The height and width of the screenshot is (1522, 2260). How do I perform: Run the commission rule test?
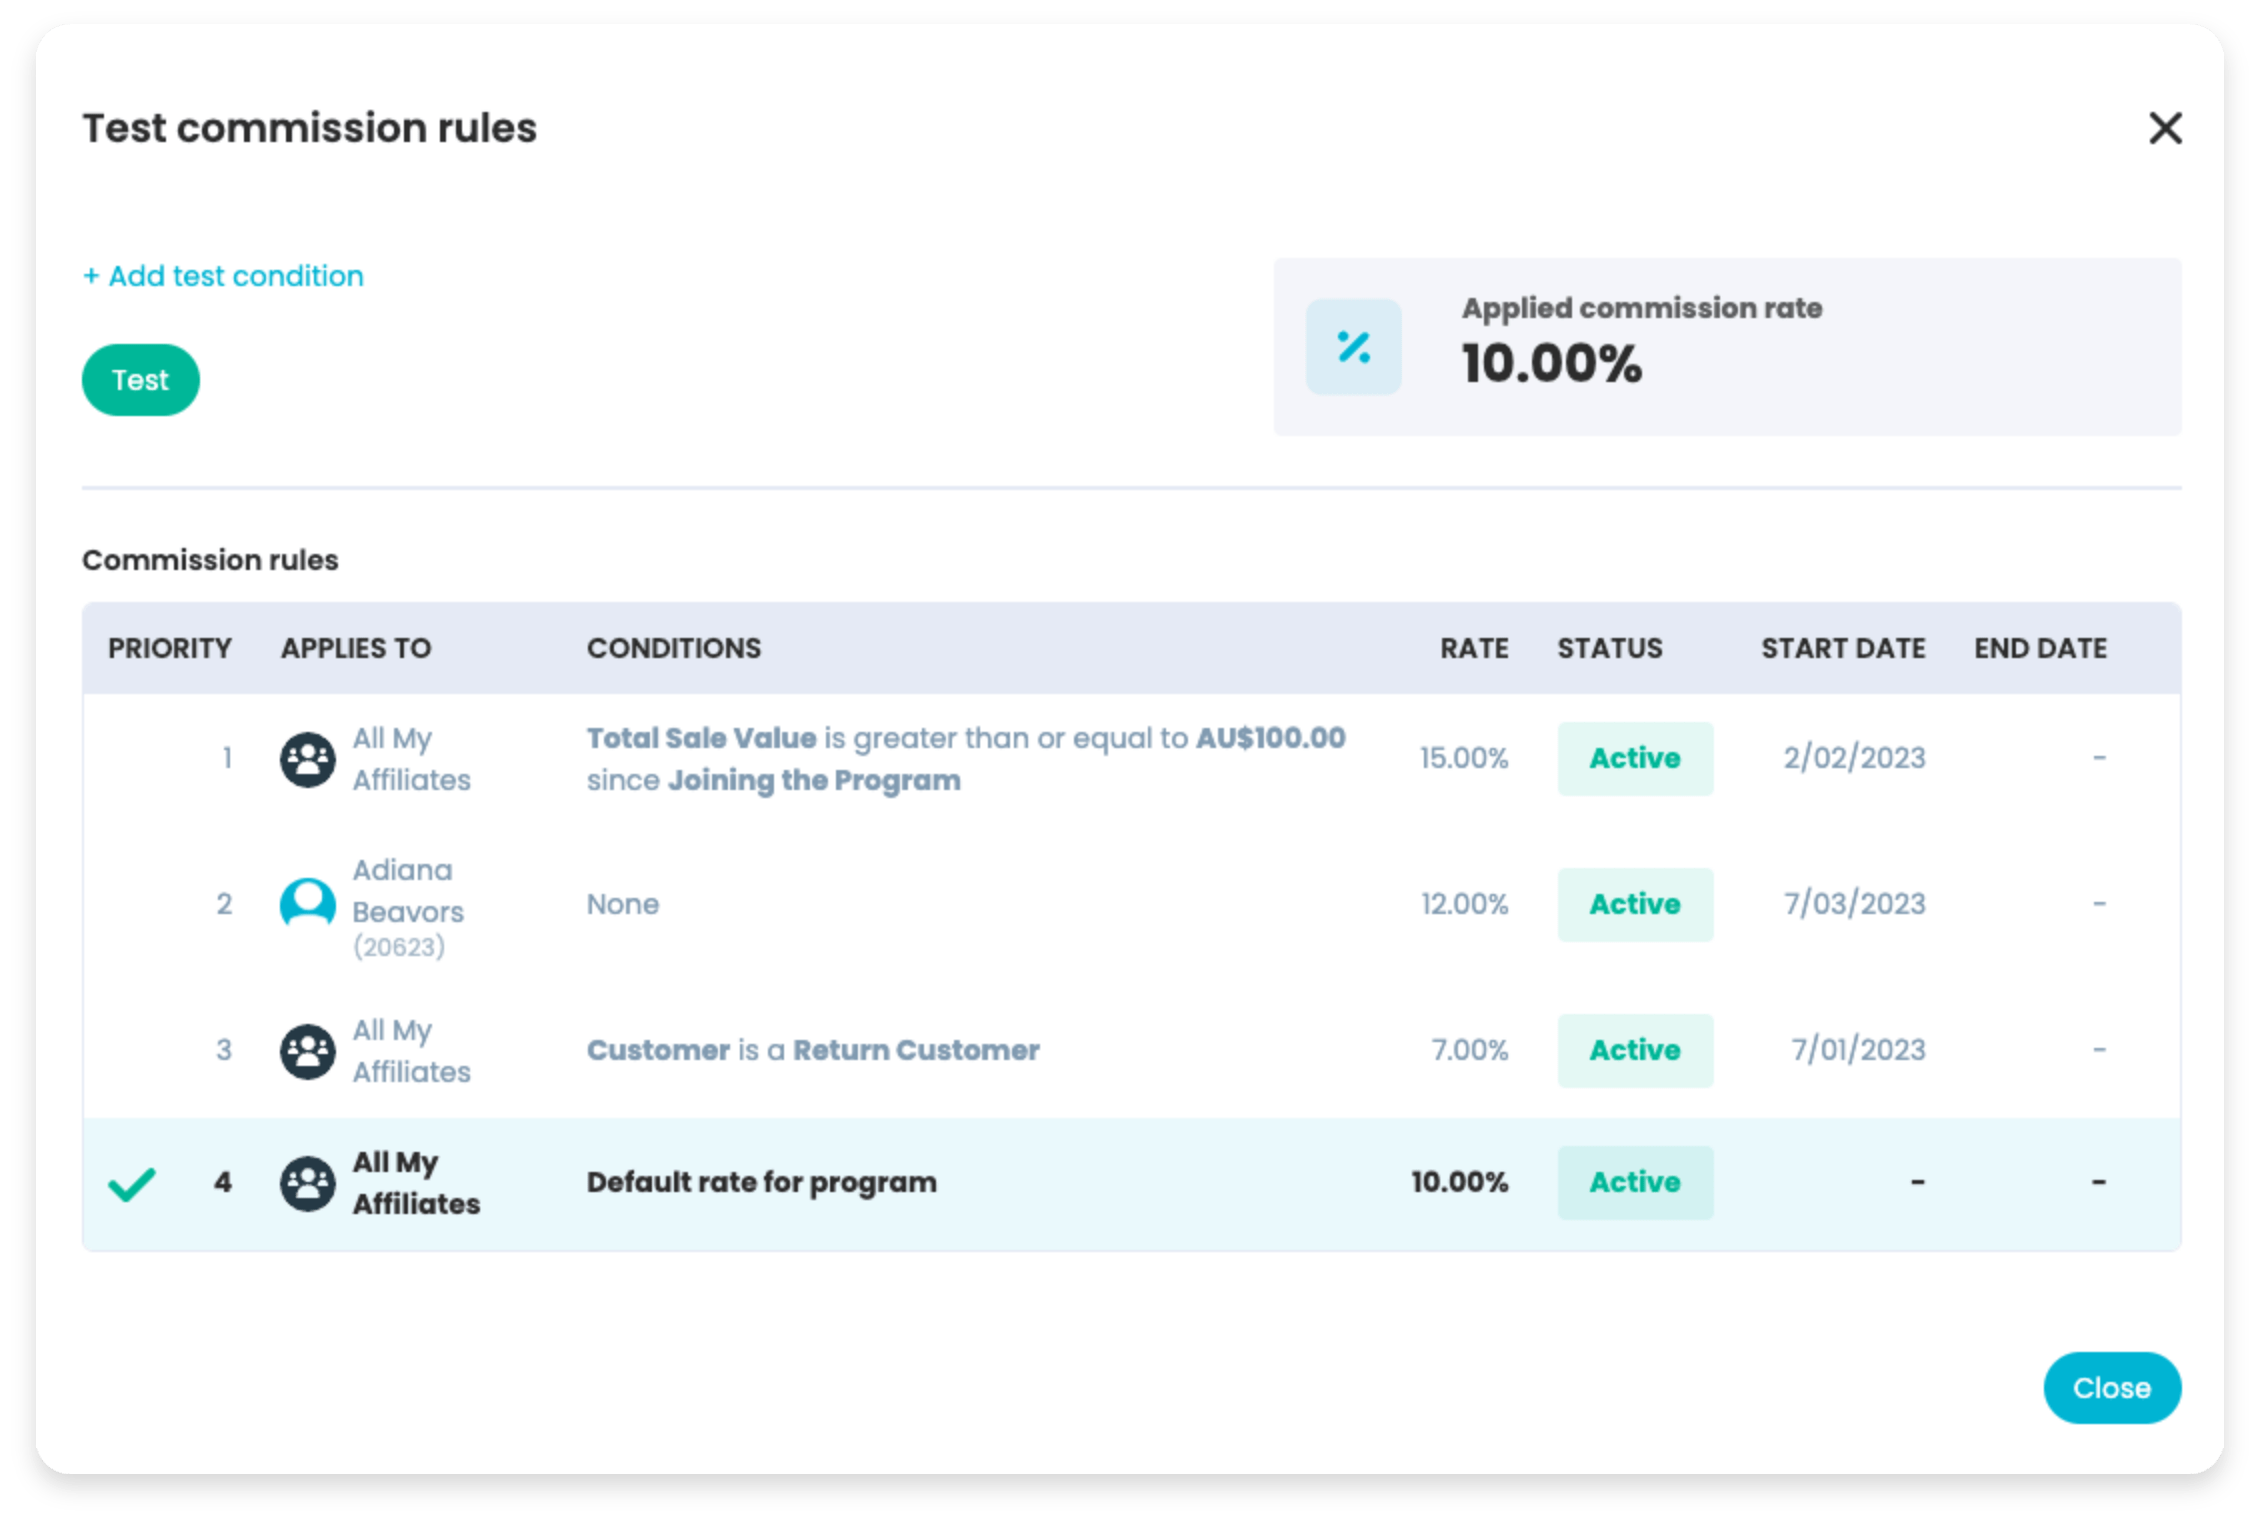pyautogui.click(x=140, y=379)
